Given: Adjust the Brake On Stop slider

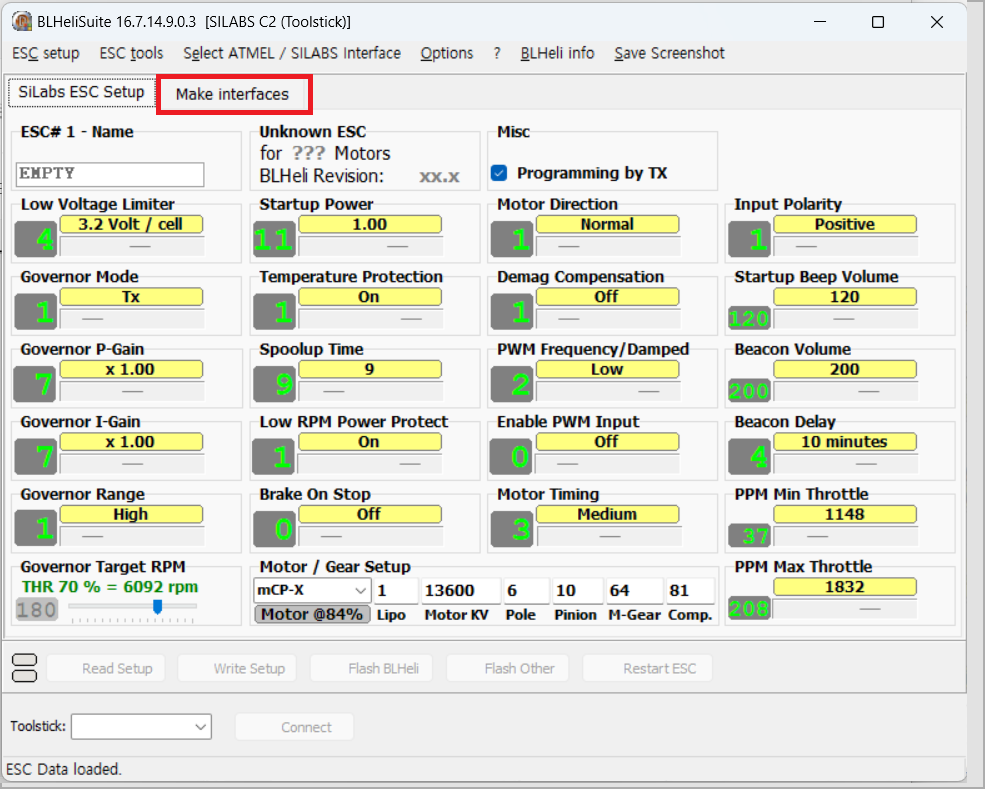Looking at the screenshot, I should pyautogui.click(x=371, y=536).
